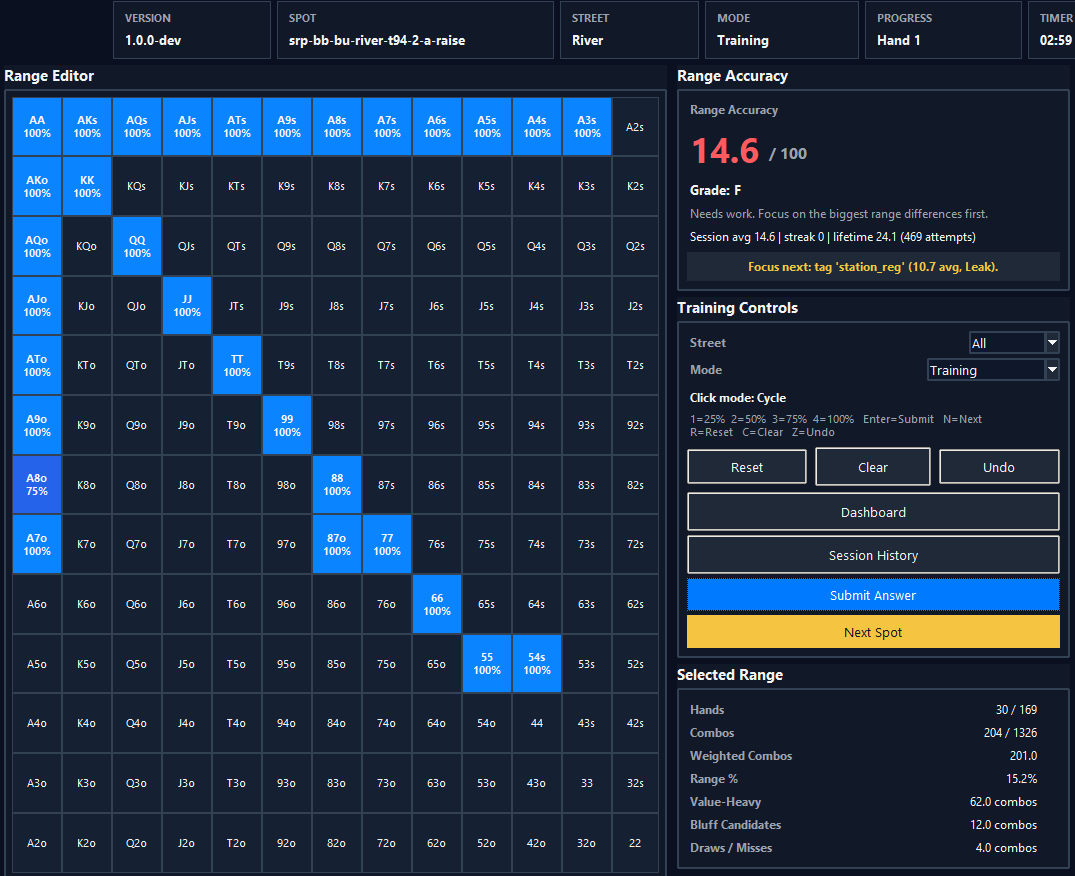
Task: Open the Dashboard
Action: pyautogui.click(x=873, y=512)
